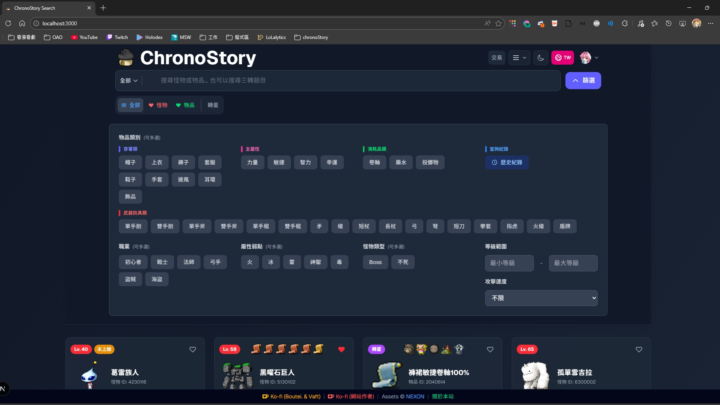
Task: Click the 最小等級 level input field
Action: click(509, 263)
